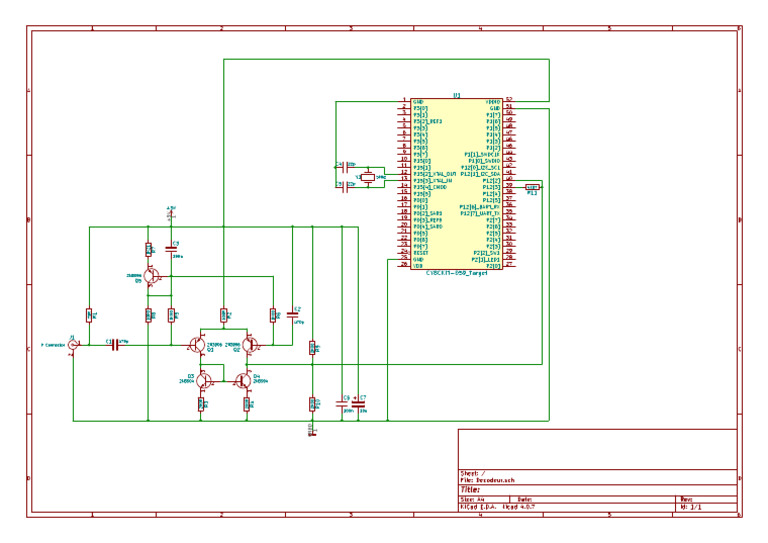Viewport: 768px width, 543px height.
Task: Click the P0[2]_SAR0 pin label
Action: pyautogui.click(x=428, y=213)
